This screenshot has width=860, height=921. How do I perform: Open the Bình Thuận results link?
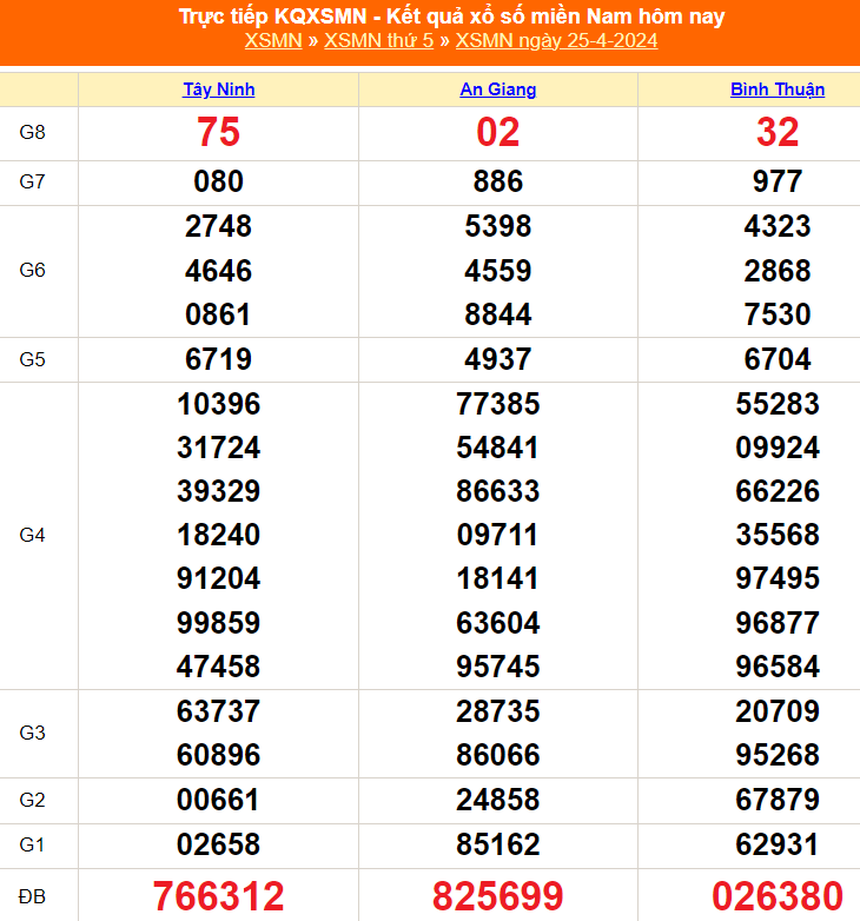tap(775, 89)
